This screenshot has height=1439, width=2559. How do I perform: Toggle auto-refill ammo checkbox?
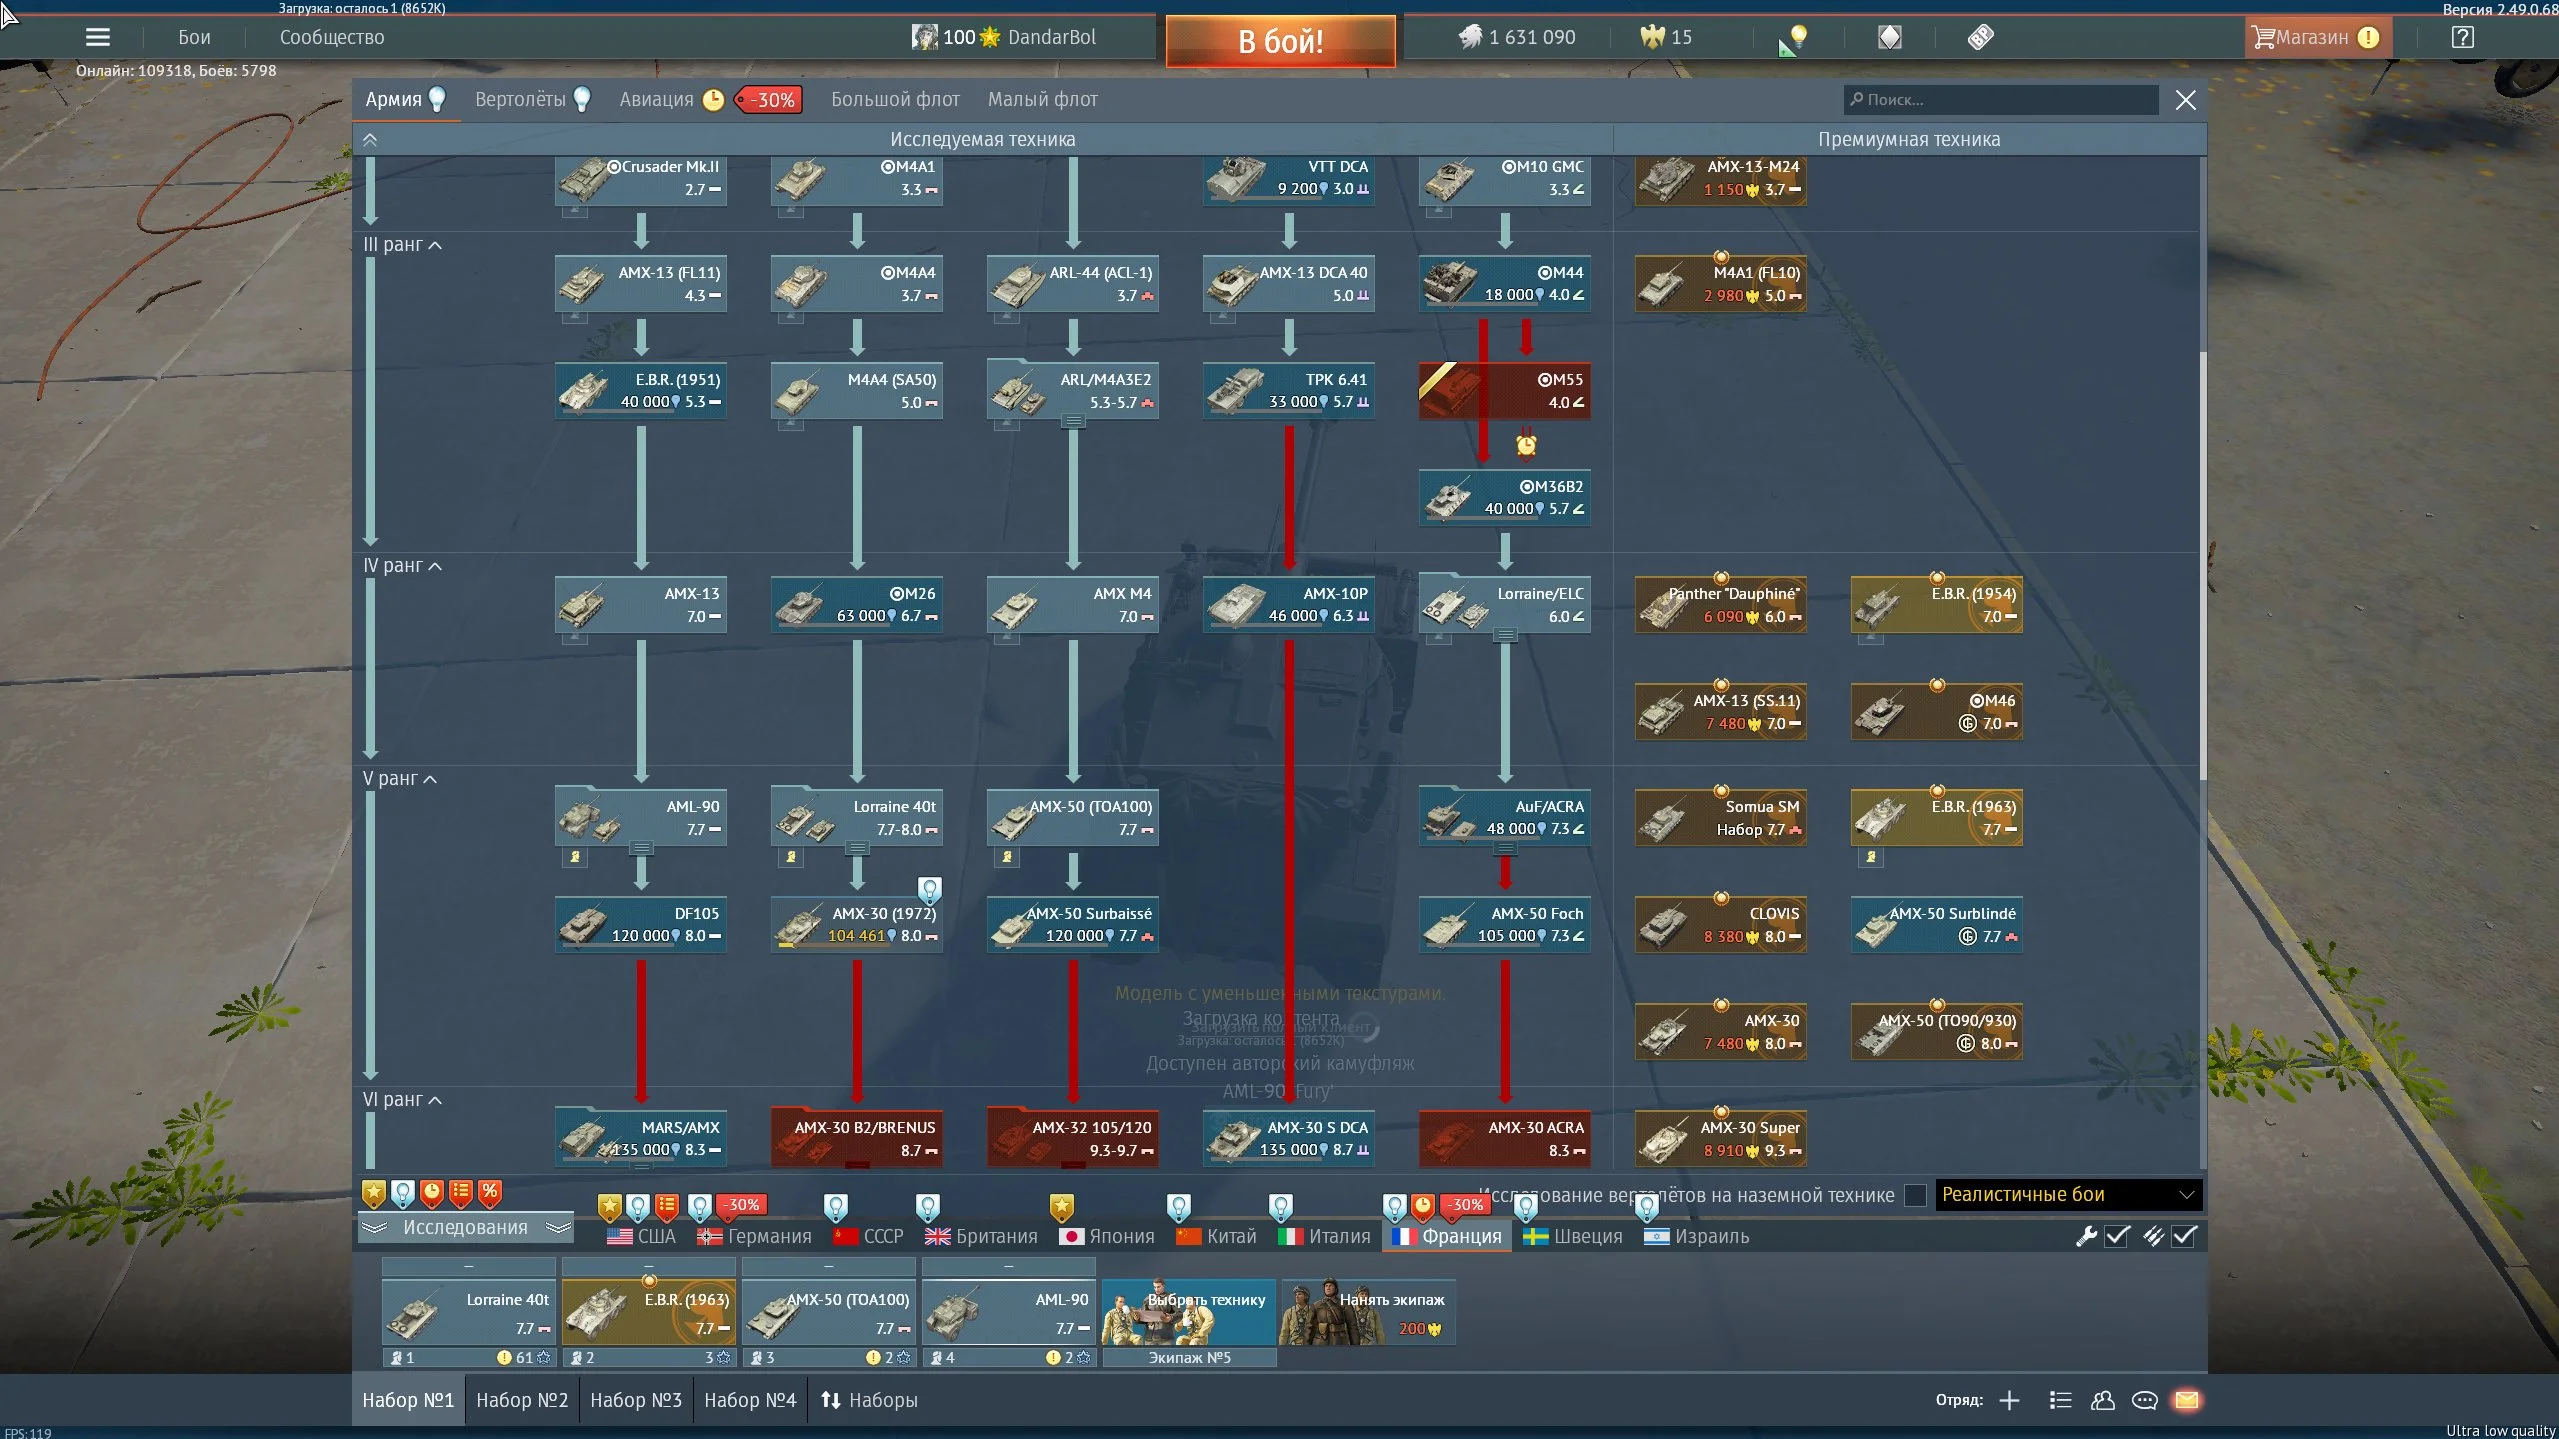click(2184, 1236)
